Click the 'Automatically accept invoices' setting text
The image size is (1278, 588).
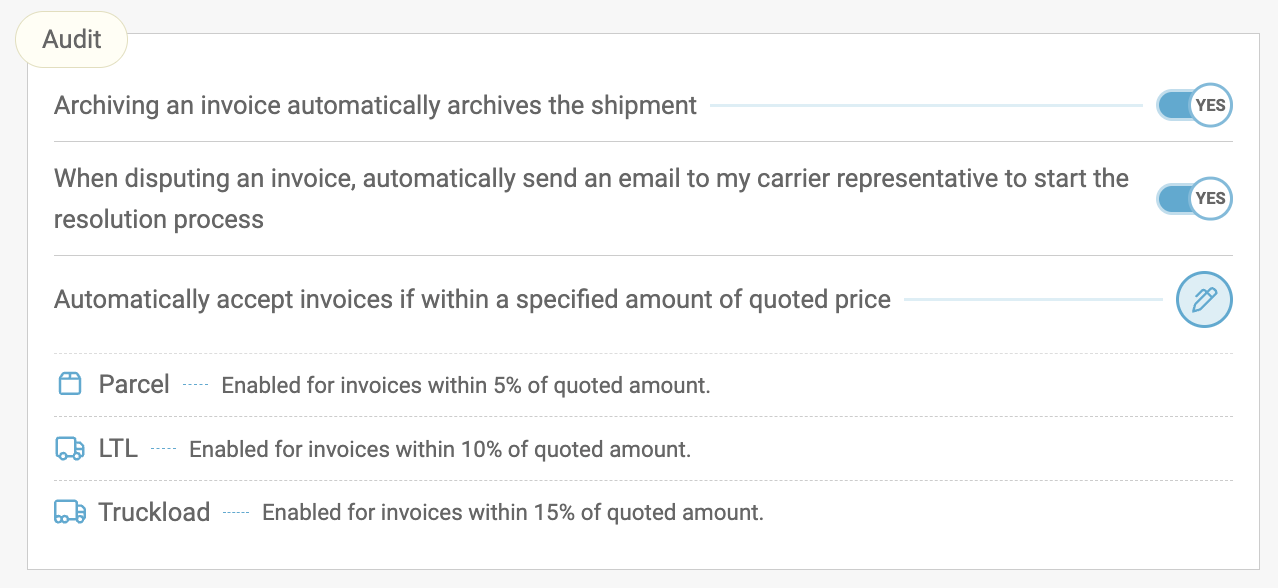pyautogui.click(x=472, y=300)
